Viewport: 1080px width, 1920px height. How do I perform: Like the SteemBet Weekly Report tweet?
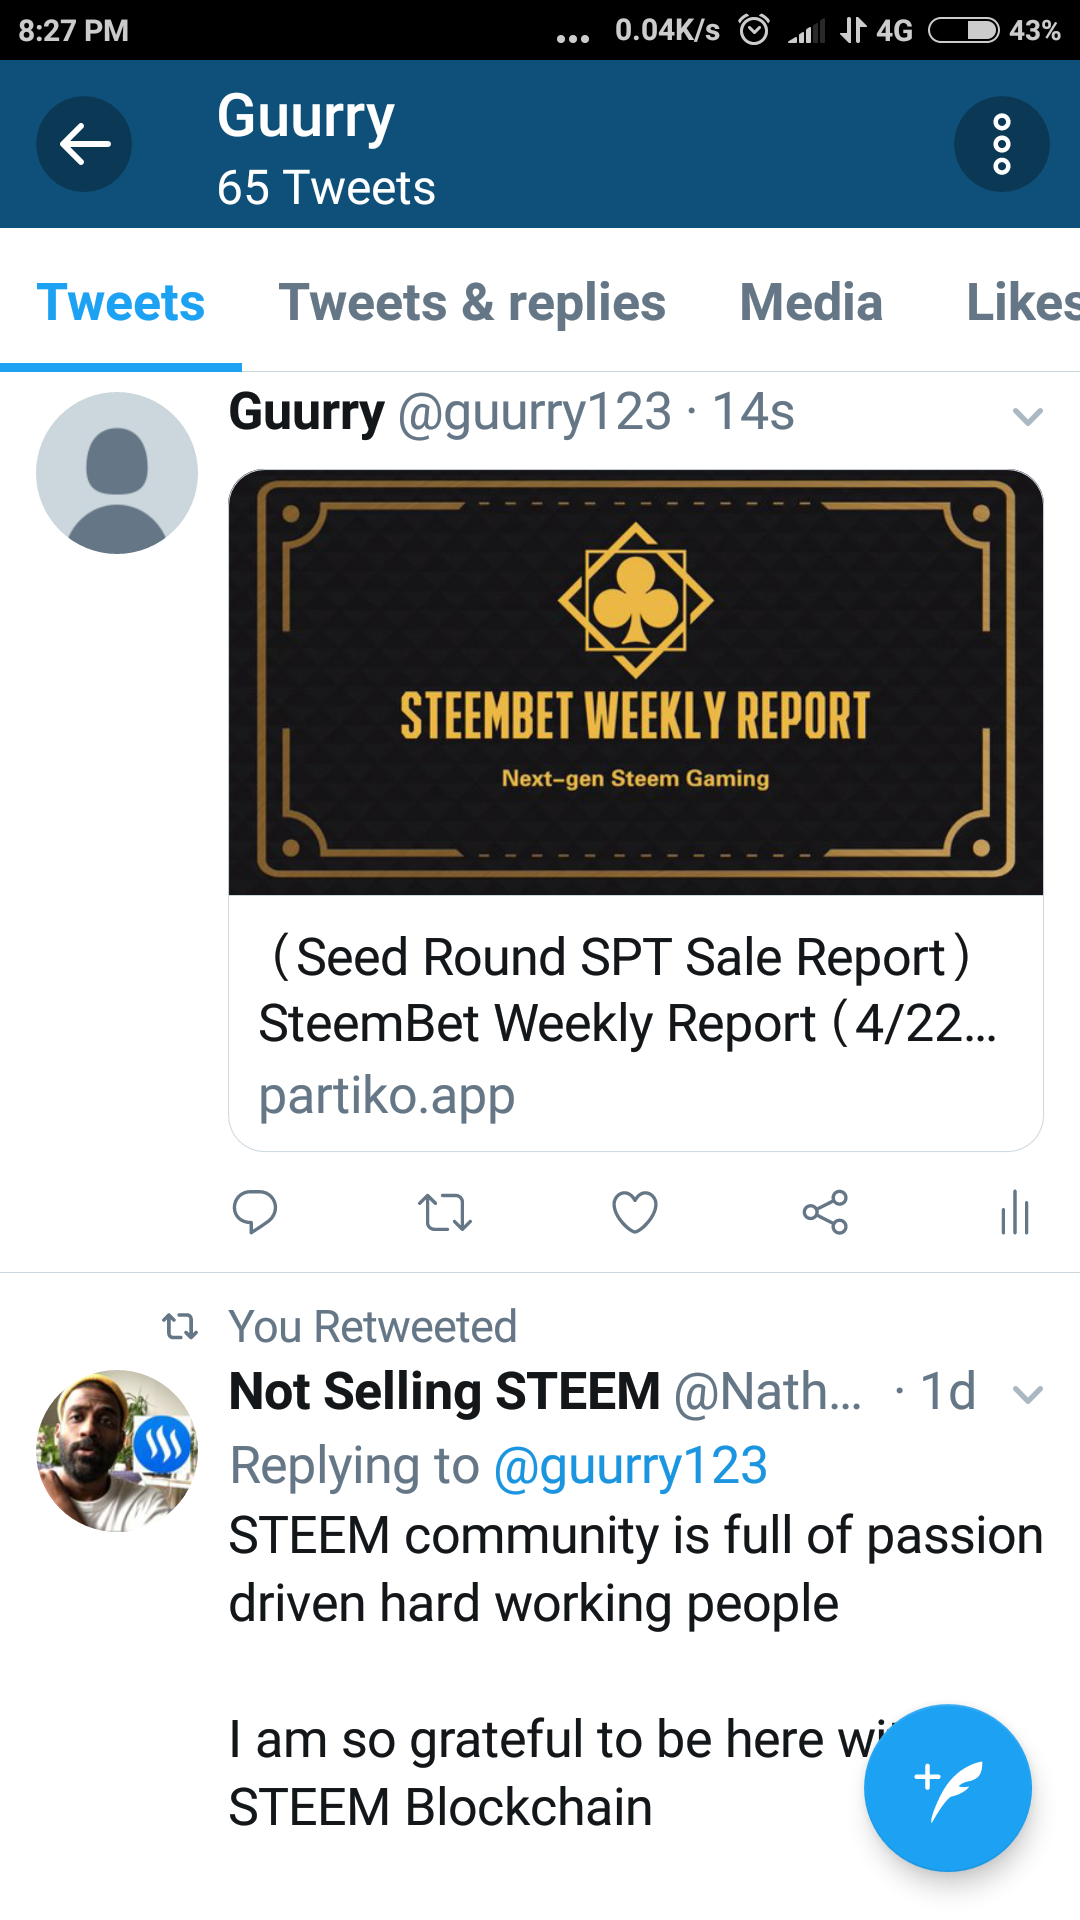[634, 1212]
